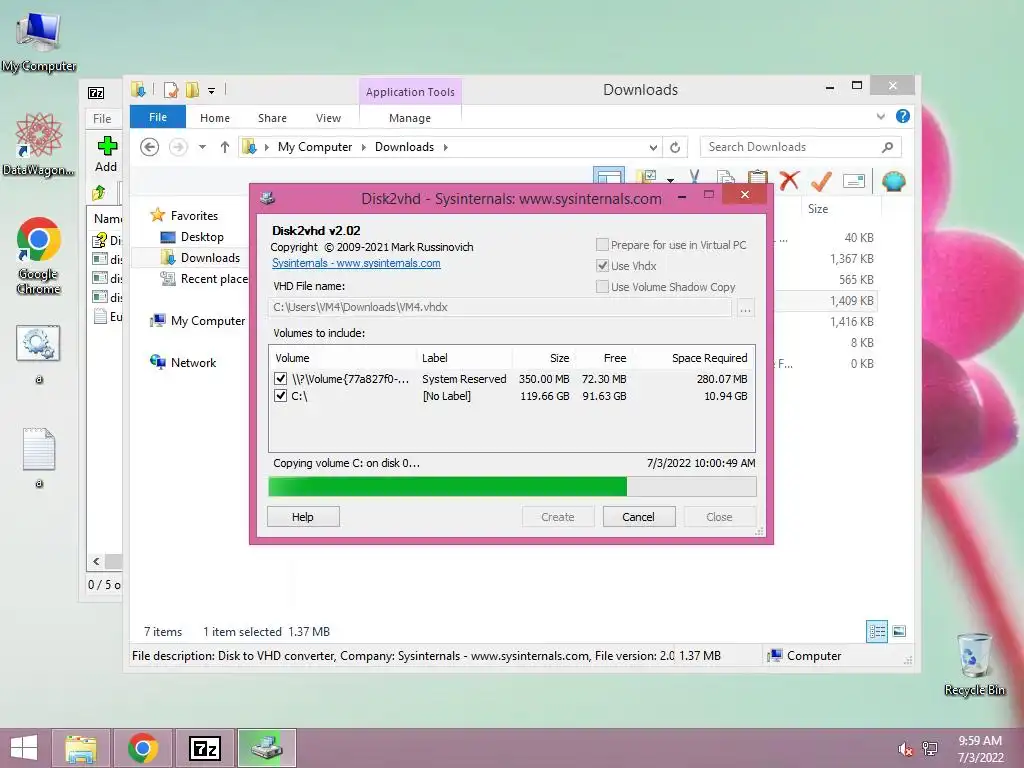
Task: Expand the ribbon with the chevron arrow
Action: 880,116
